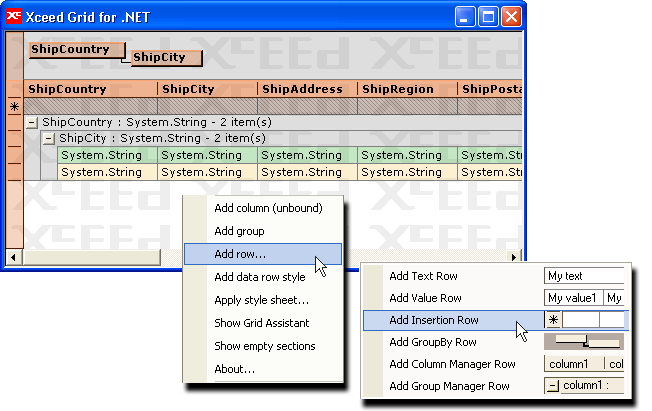Viewport: 652px width, 411px height.
Task: Click the horizontal scrollbar thumb
Action: (92, 257)
